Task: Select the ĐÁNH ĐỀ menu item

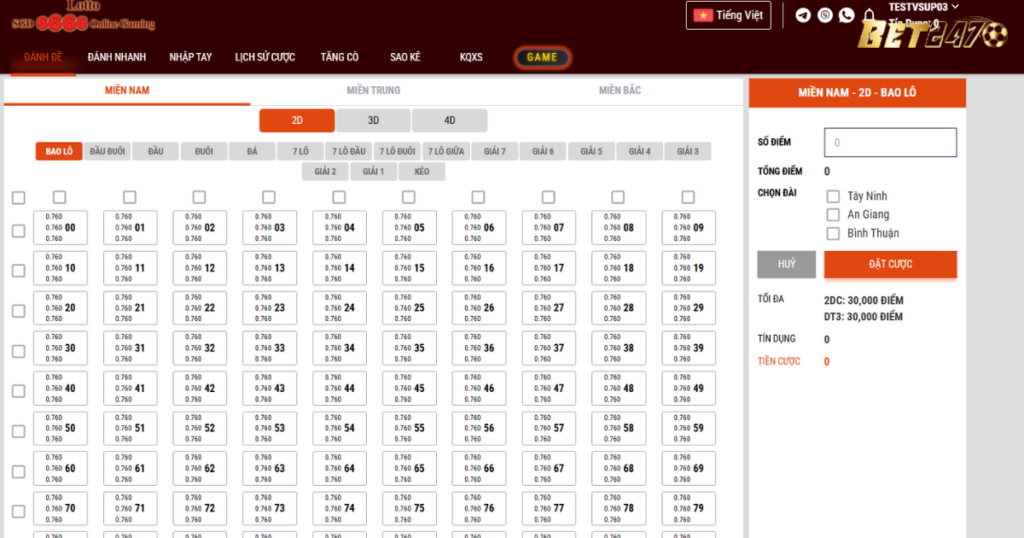Action: 43,57
